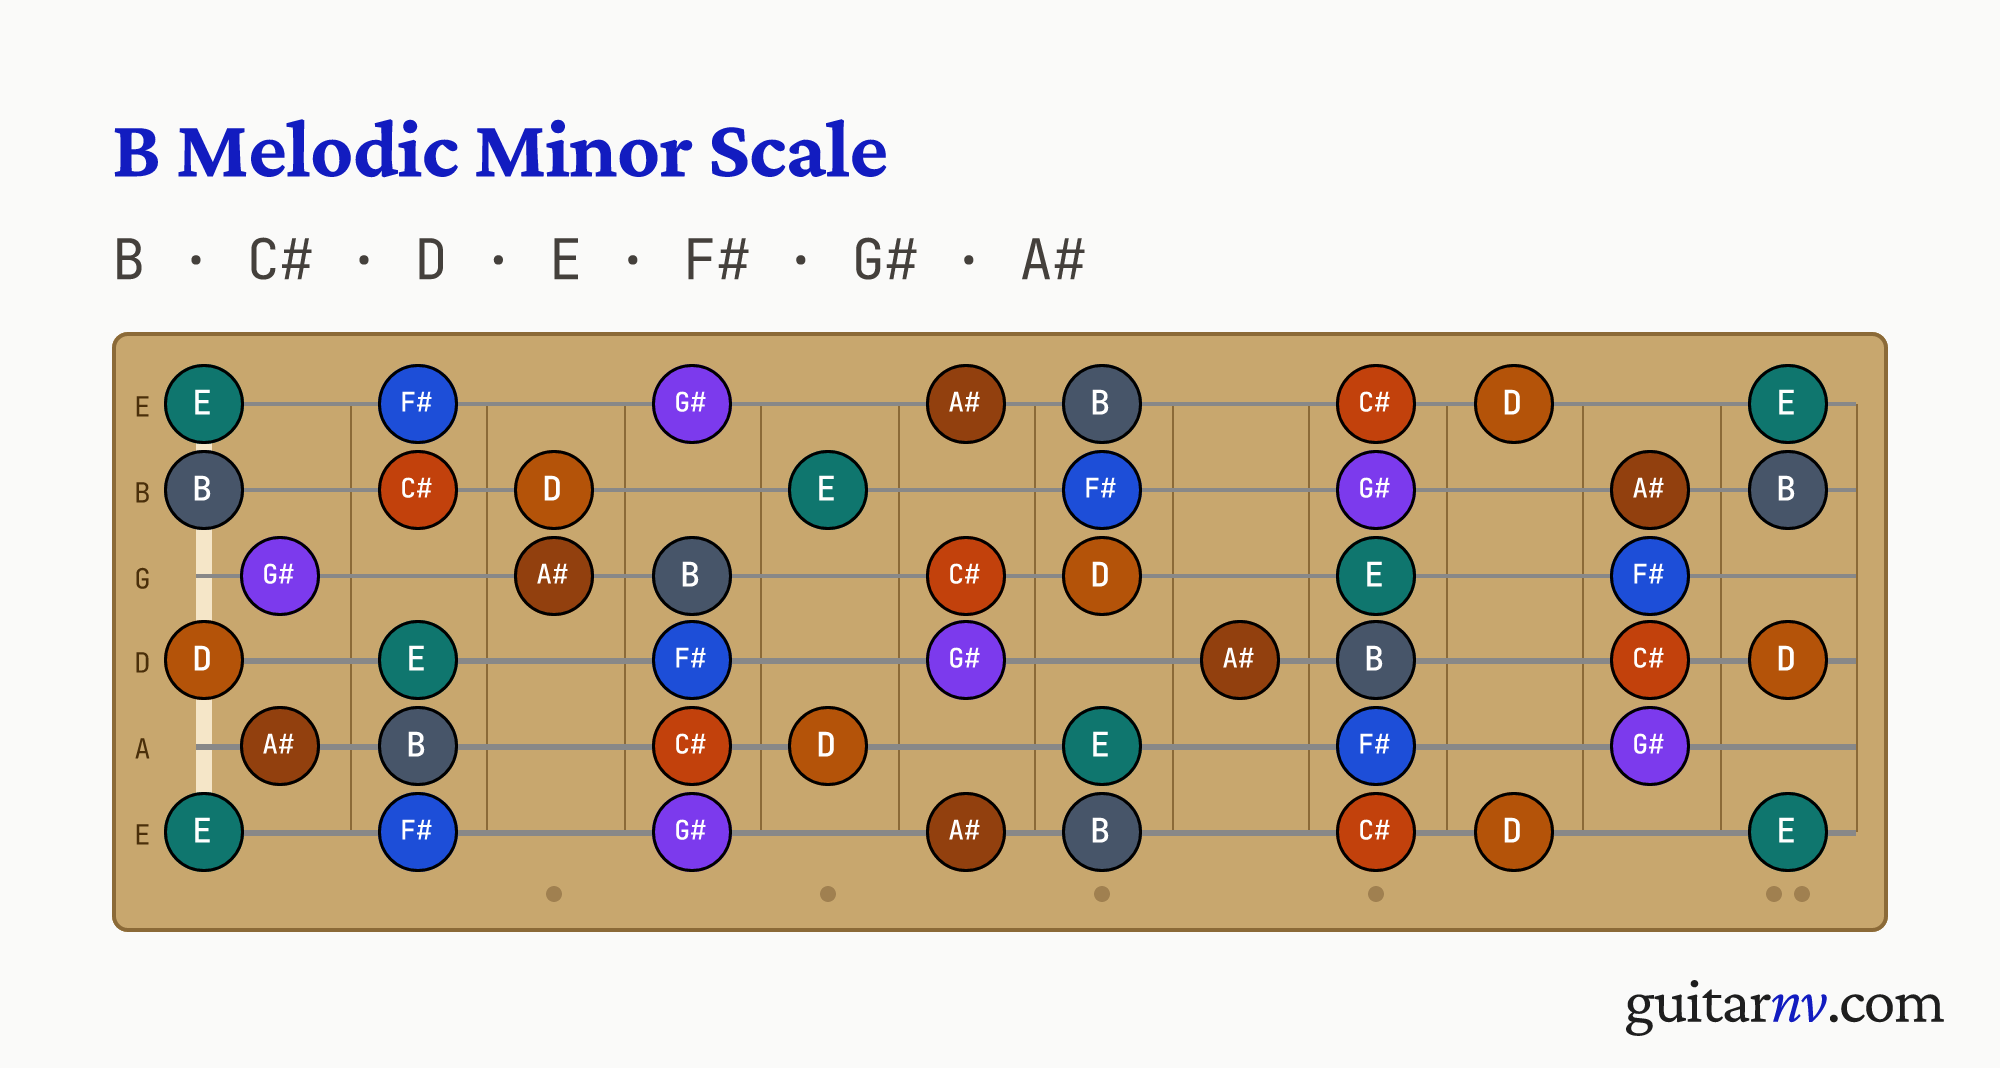Viewport: 2000px width, 1068px height.
Task: Click "C#" in the scale note list under the title
Action: [281, 260]
